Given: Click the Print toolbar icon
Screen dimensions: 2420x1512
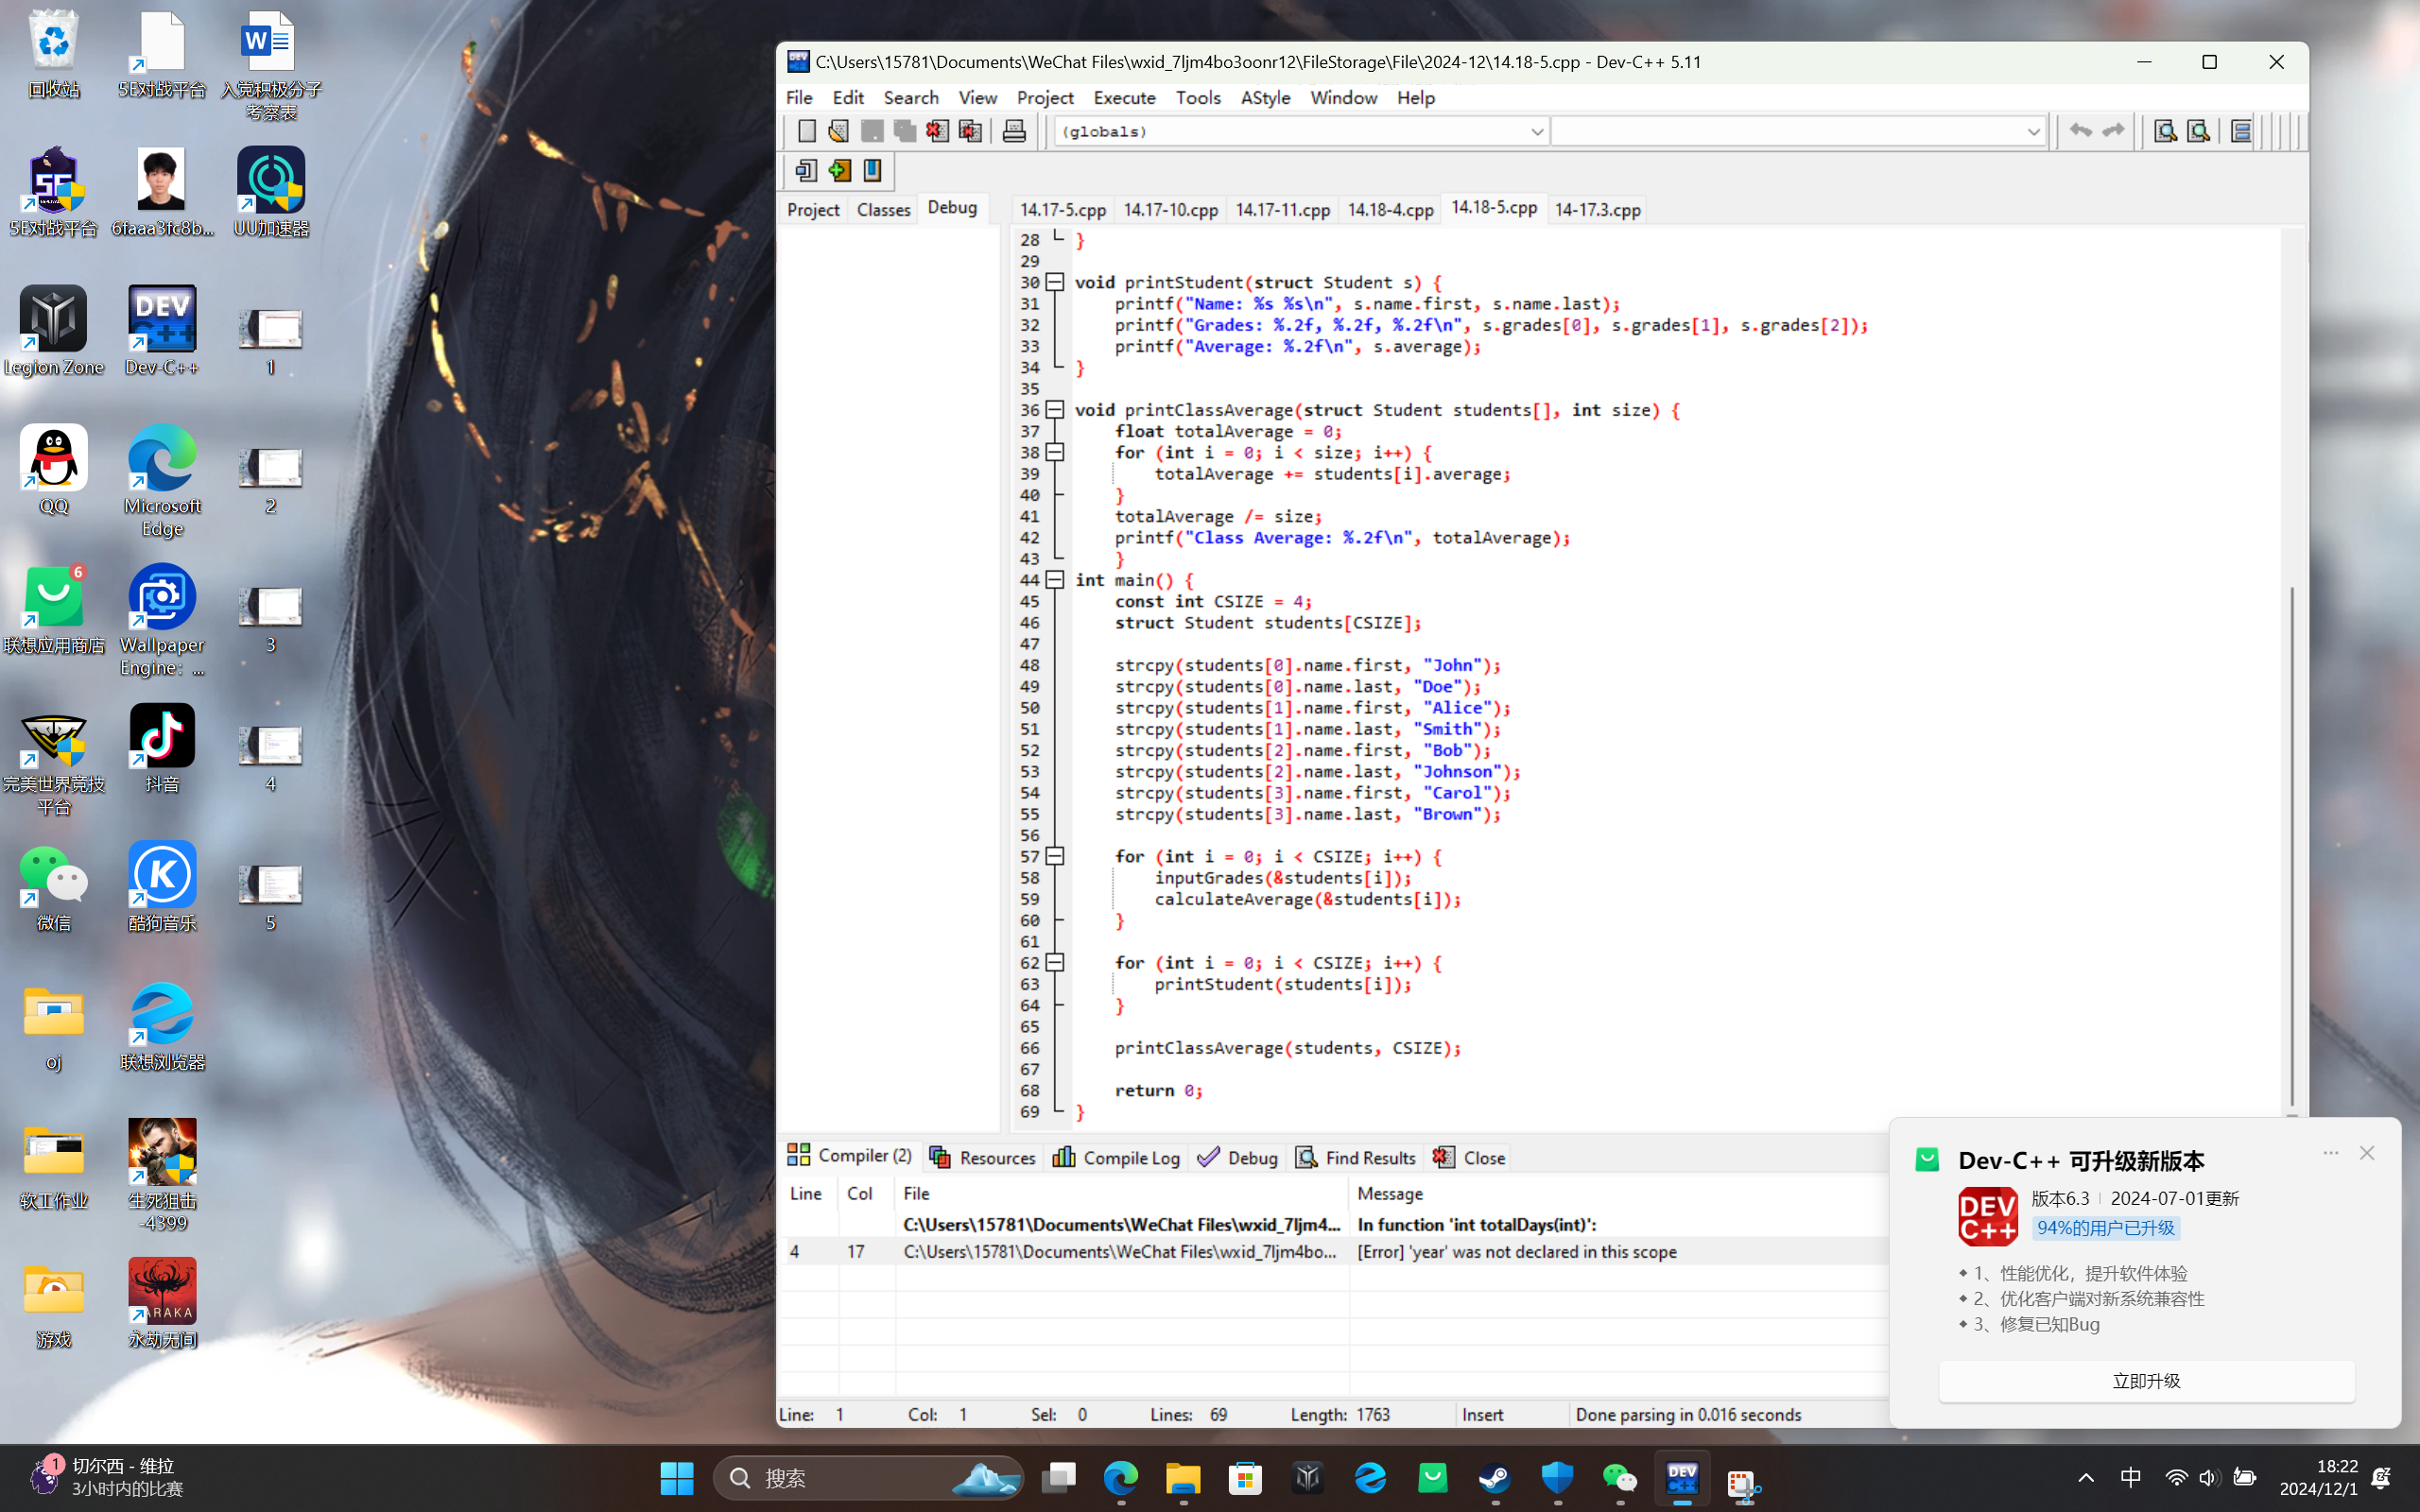Looking at the screenshot, I should tap(1014, 131).
